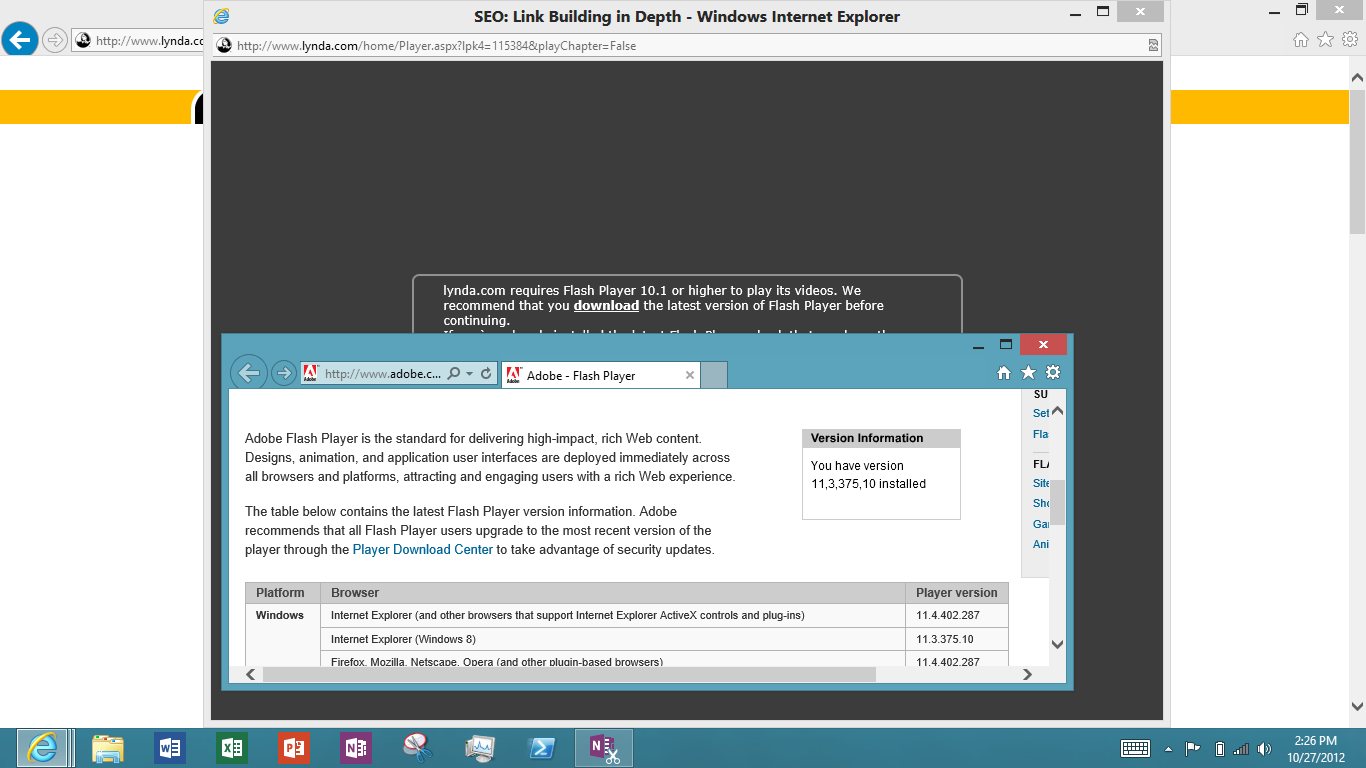The height and width of the screenshot is (768, 1366).
Task: Click the 'Internet Explorer (Windows 8)' table cell
Action: point(612,639)
